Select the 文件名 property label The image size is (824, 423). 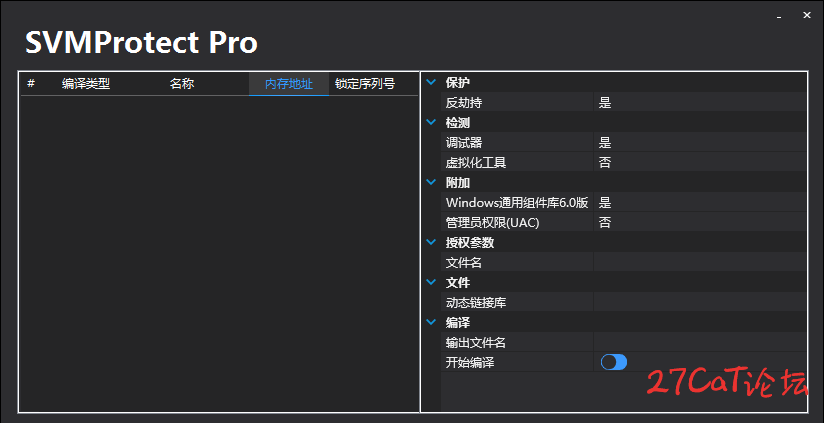point(464,262)
